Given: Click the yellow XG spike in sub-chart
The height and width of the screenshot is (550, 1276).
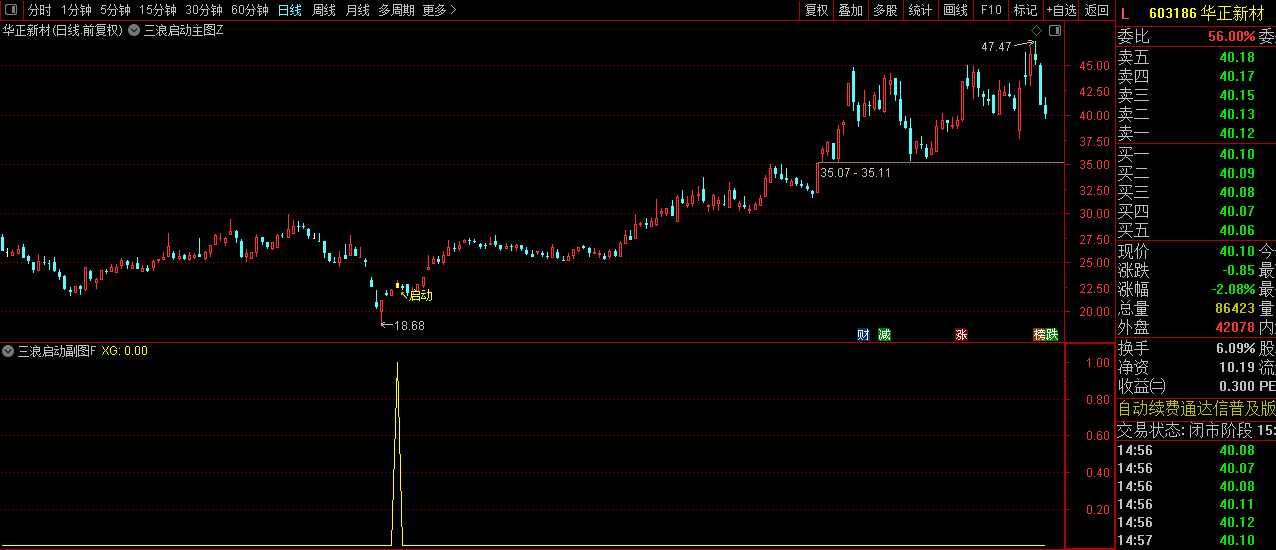Looking at the screenshot, I should coord(398,454).
